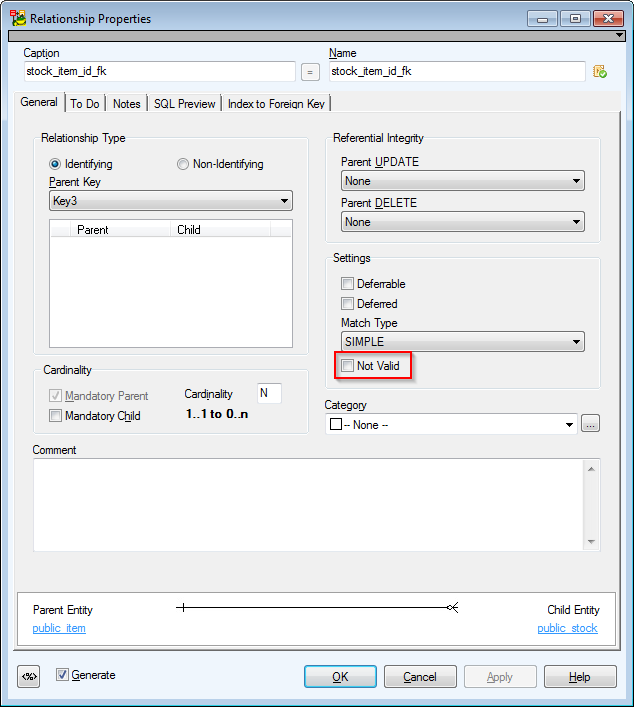Open the SQL Preview tab
Viewport: 634px width, 707px height.
point(184,104)
